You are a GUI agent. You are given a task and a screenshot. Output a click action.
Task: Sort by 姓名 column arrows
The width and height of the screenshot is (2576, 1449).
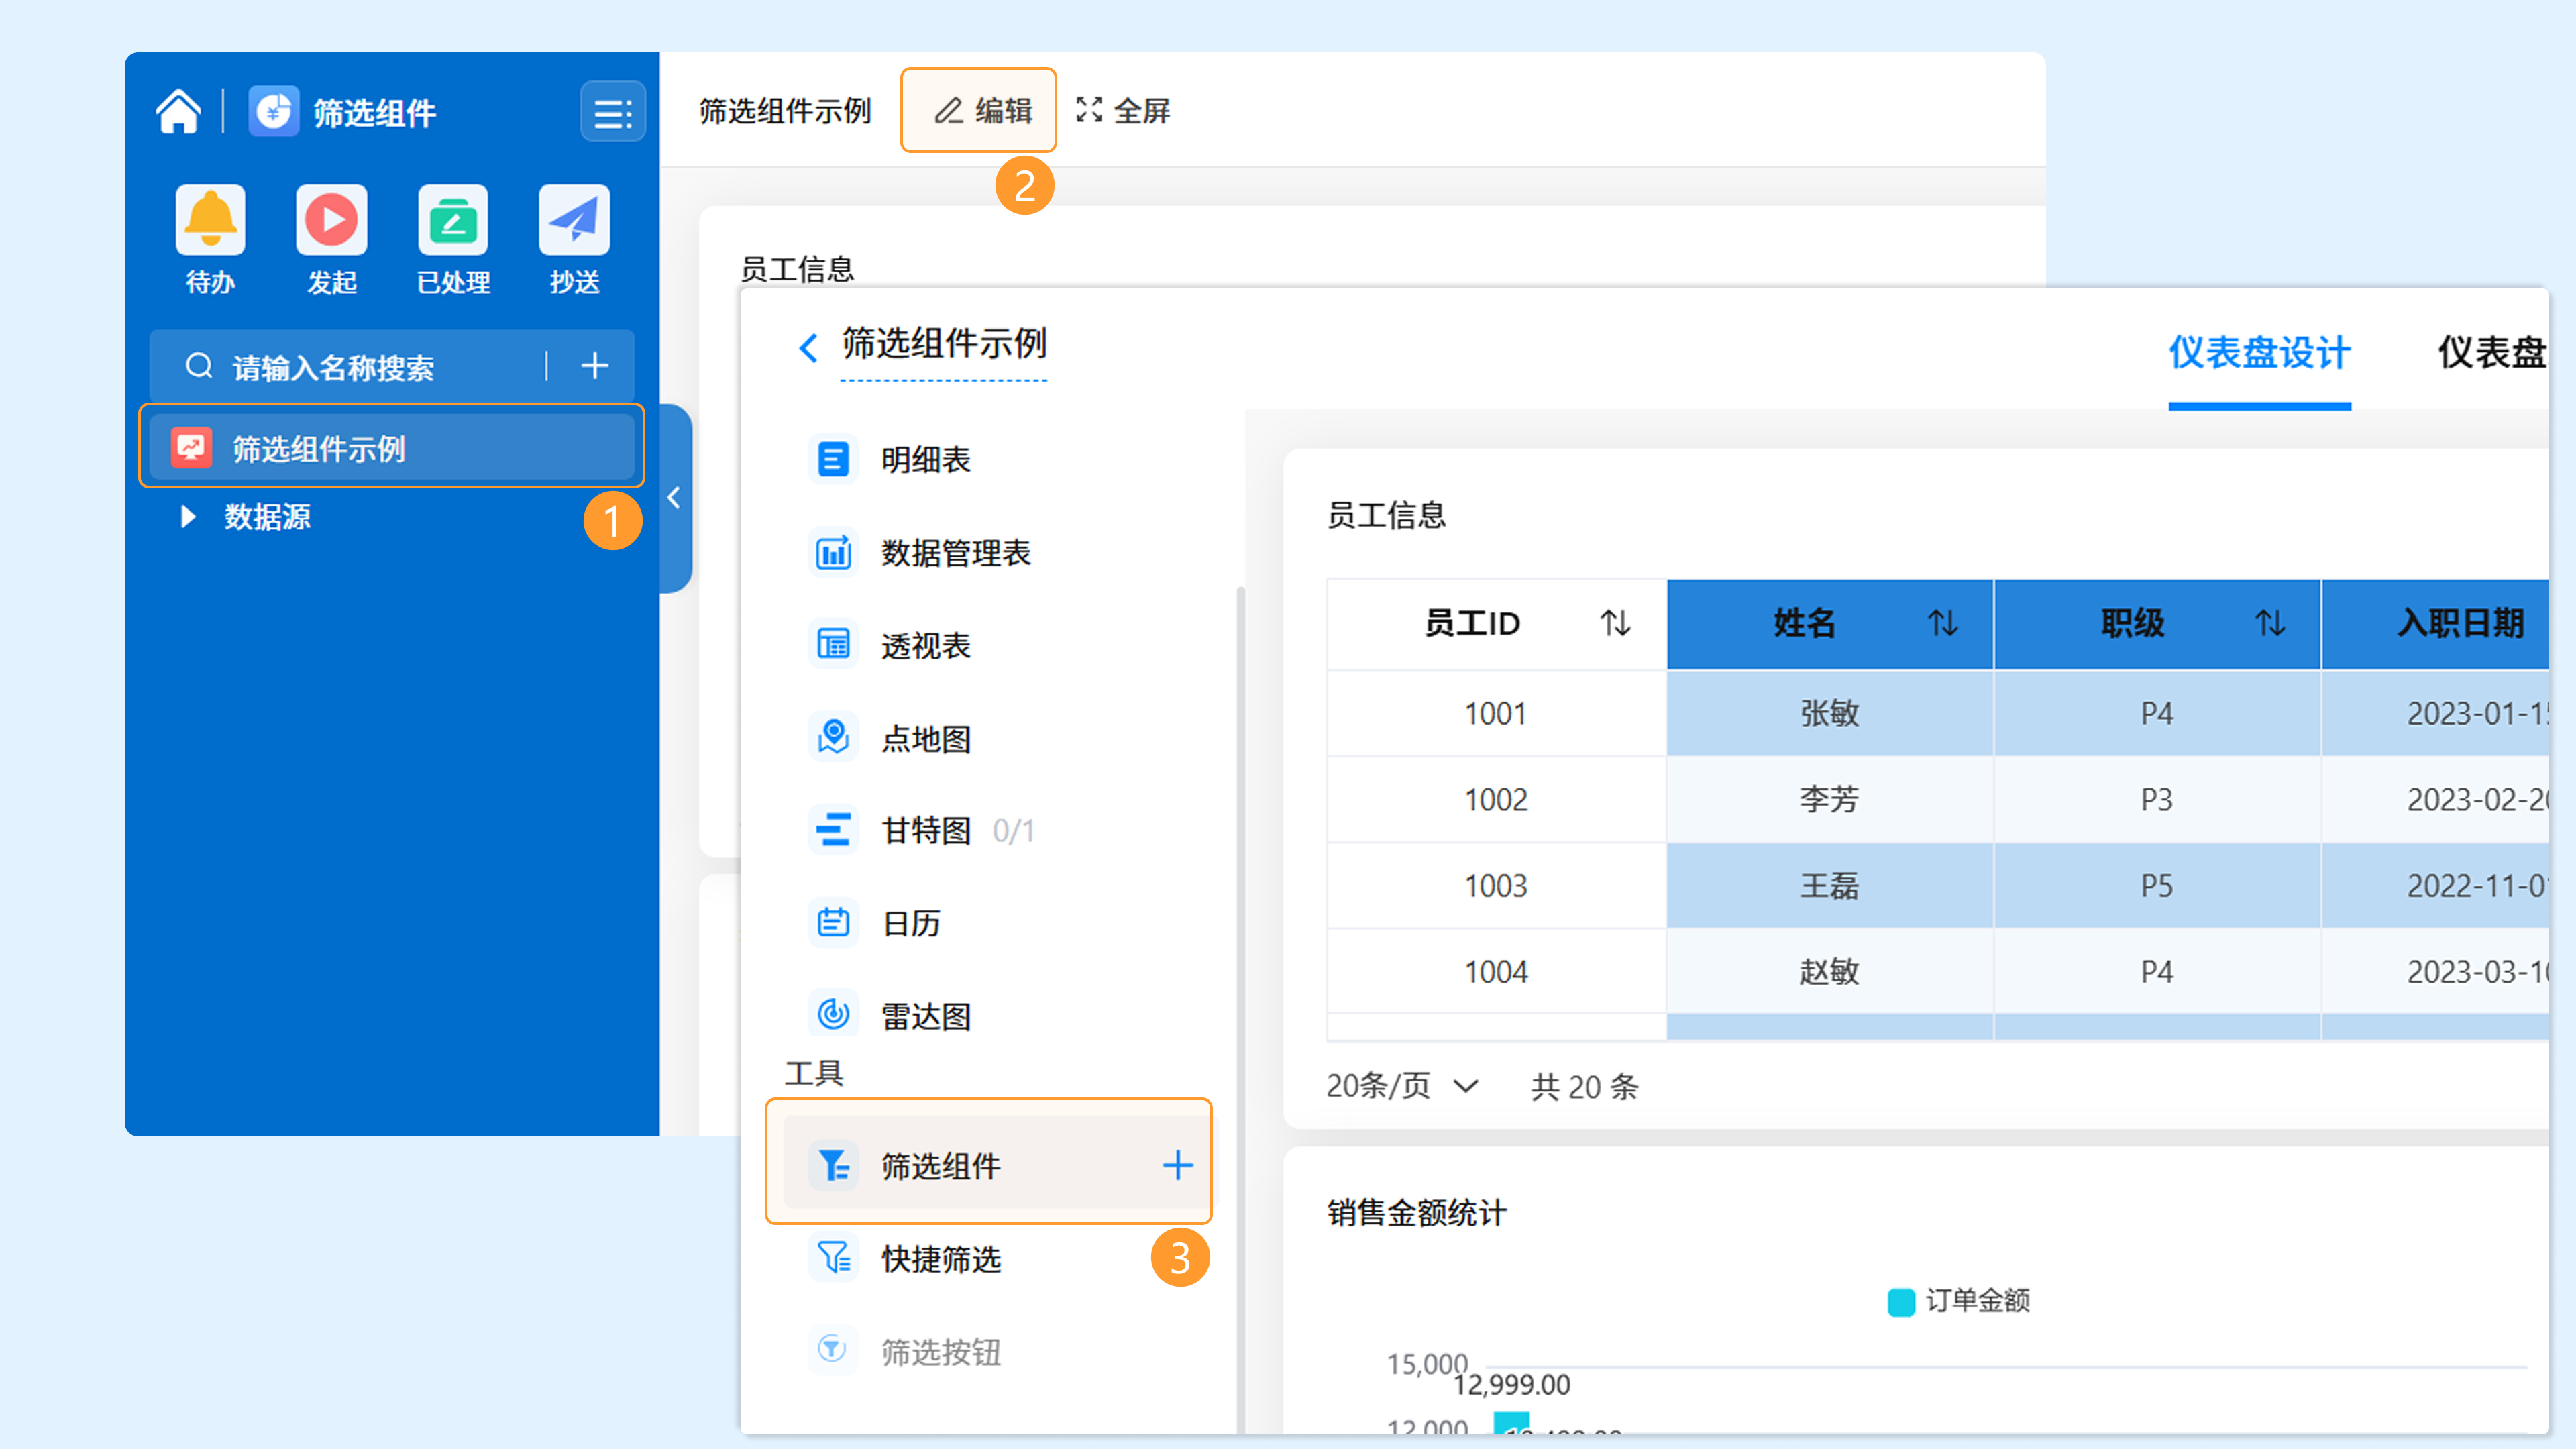1943,623
